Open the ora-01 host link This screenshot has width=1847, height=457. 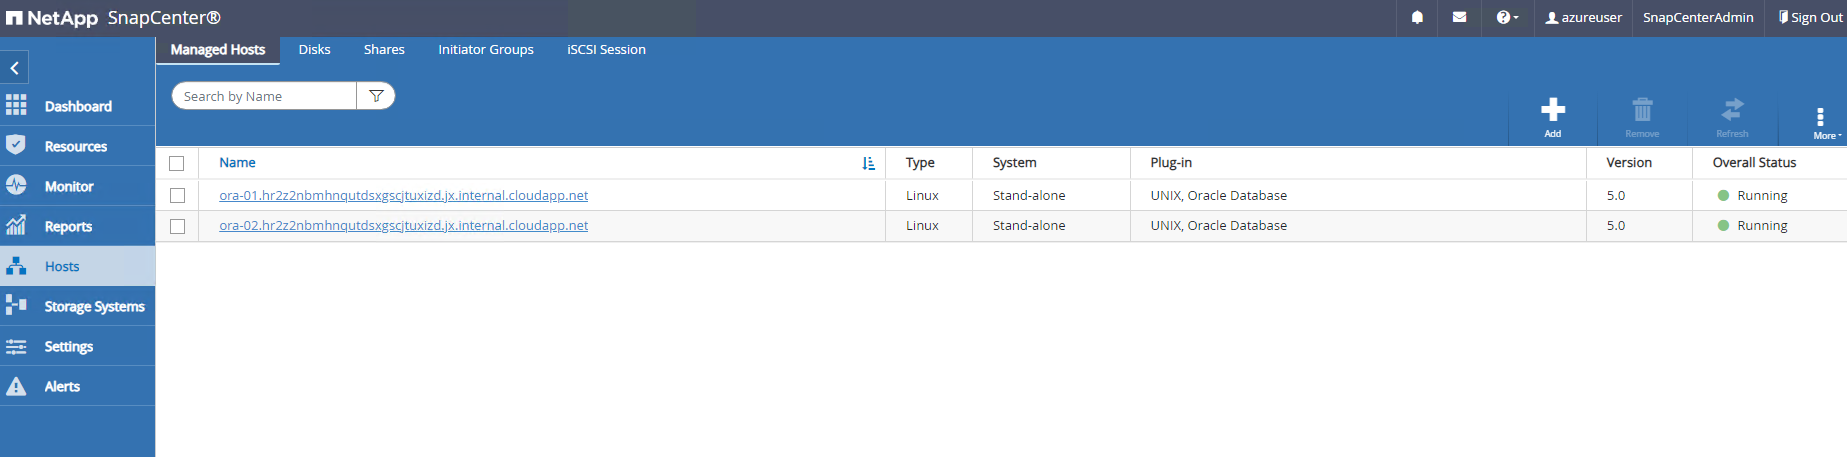[x=403, y=196]
